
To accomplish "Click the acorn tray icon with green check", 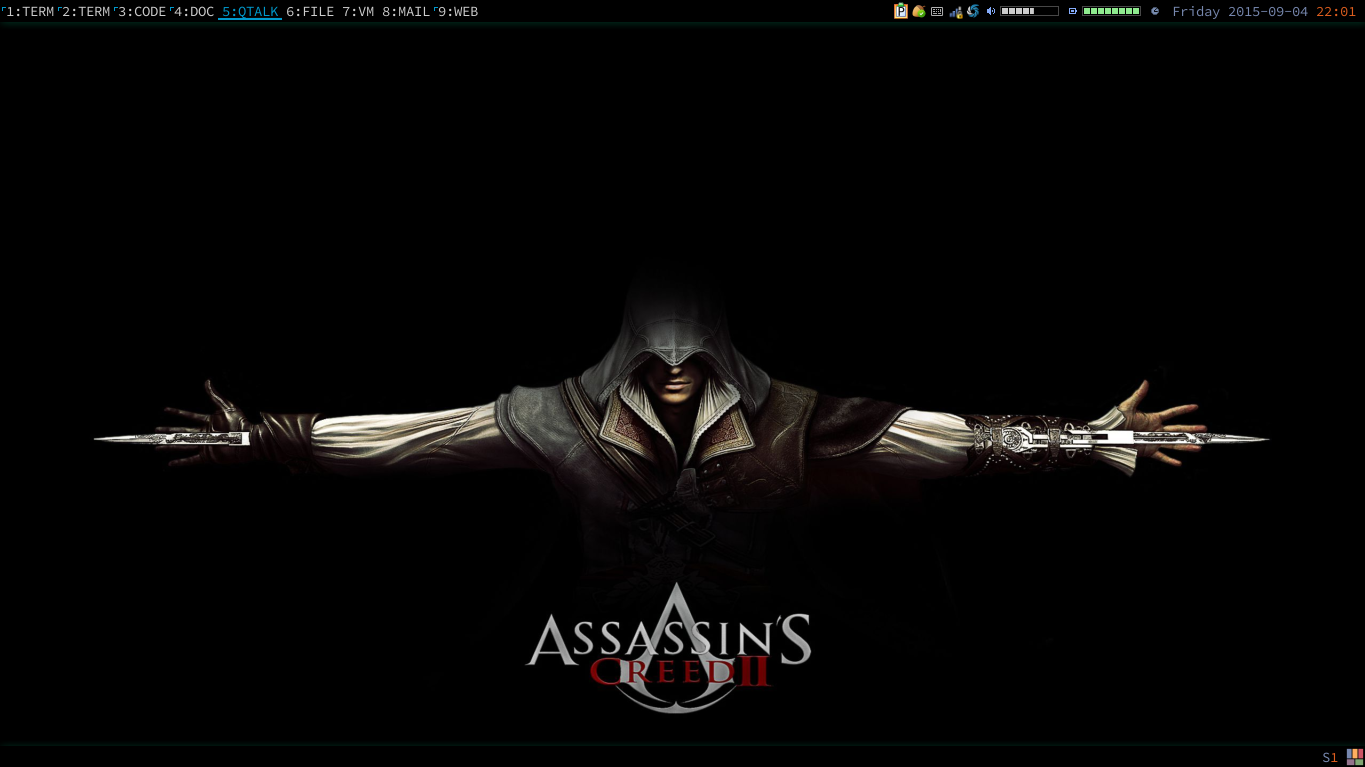I will (919, 11).
